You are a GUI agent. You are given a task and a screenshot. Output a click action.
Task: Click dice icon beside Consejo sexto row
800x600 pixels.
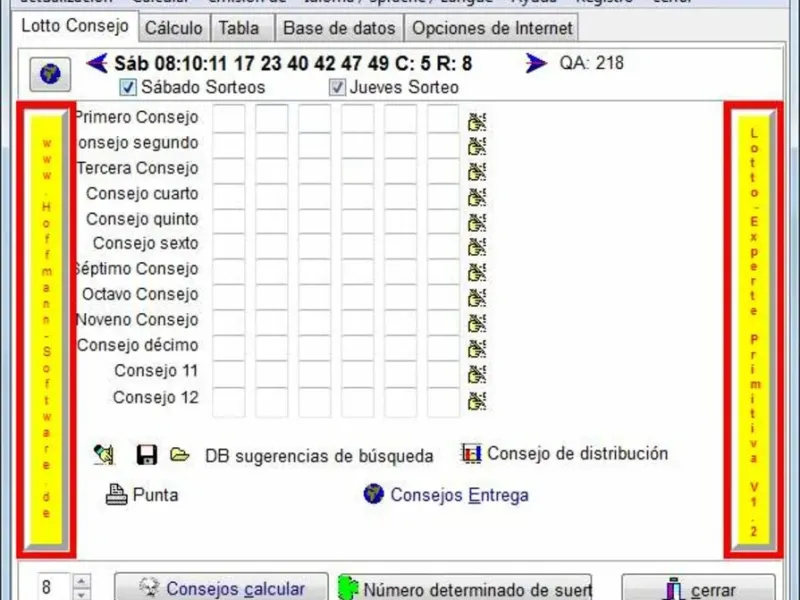click(x=477, y=247)
